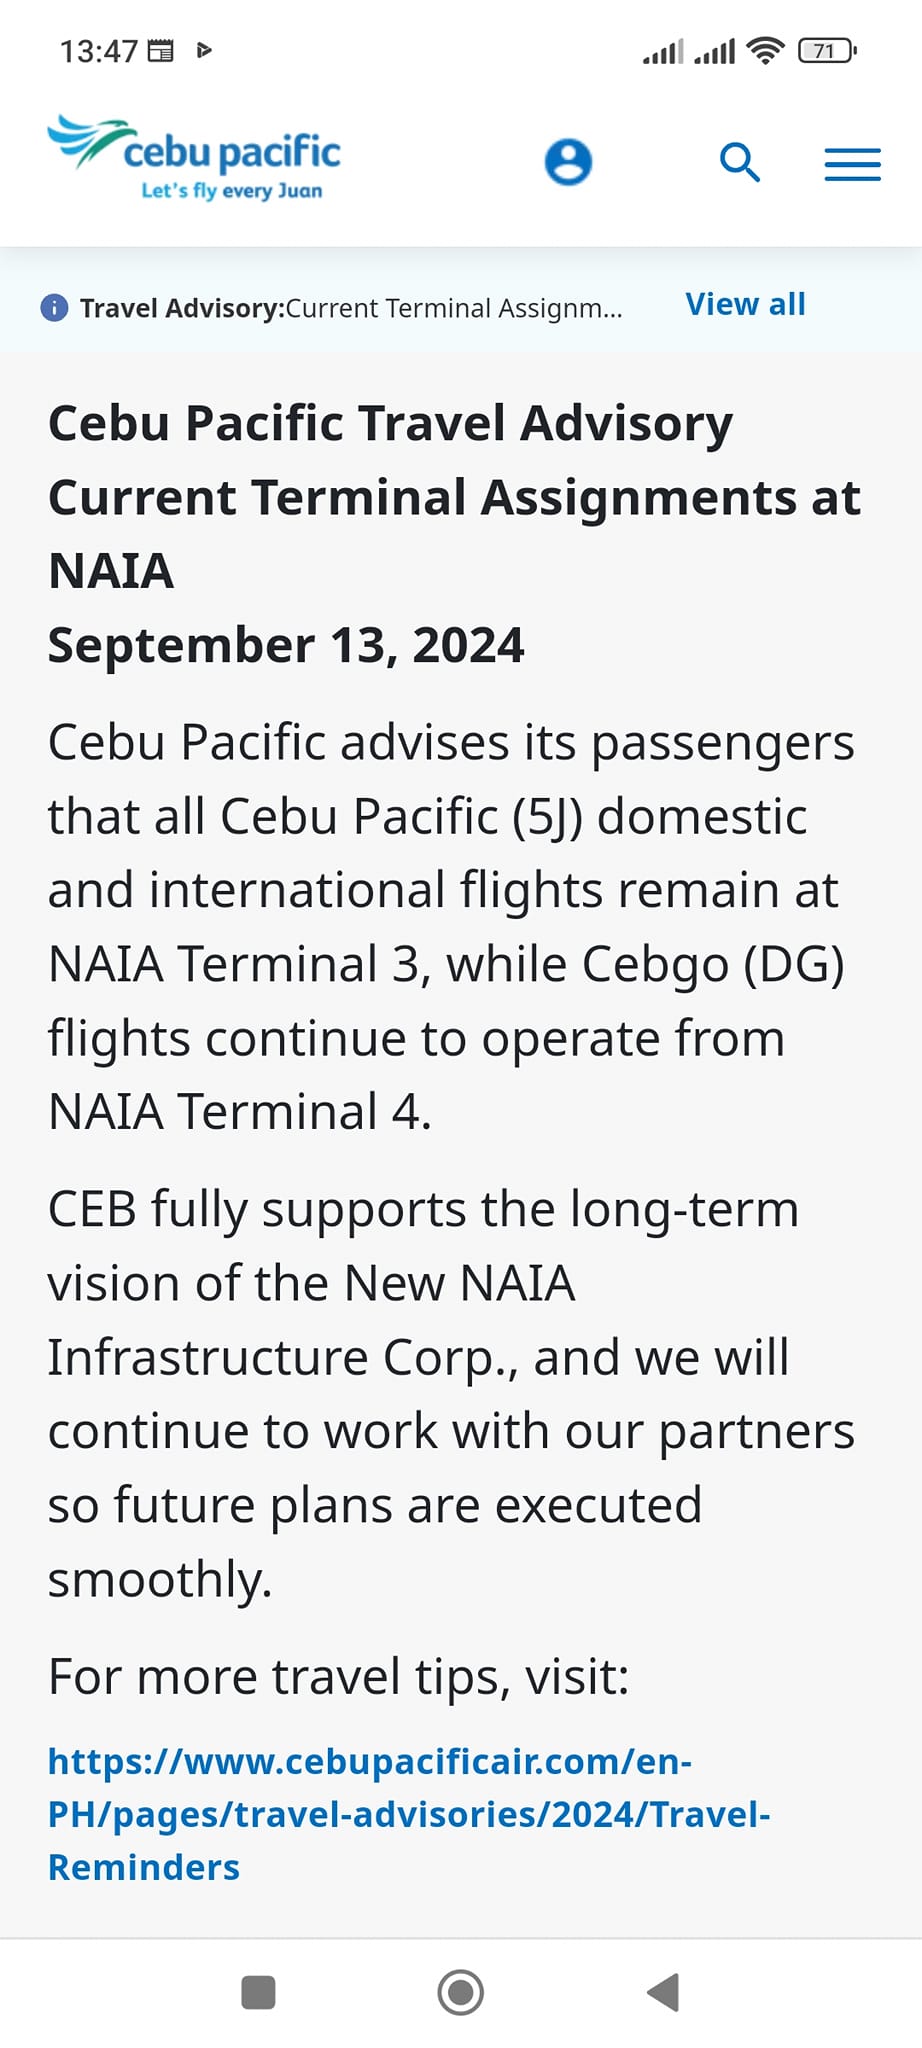Tap the NAIA Terminal 3 paragraph text
Viewport: 922px width, 2048px height.
coord(451,926)
